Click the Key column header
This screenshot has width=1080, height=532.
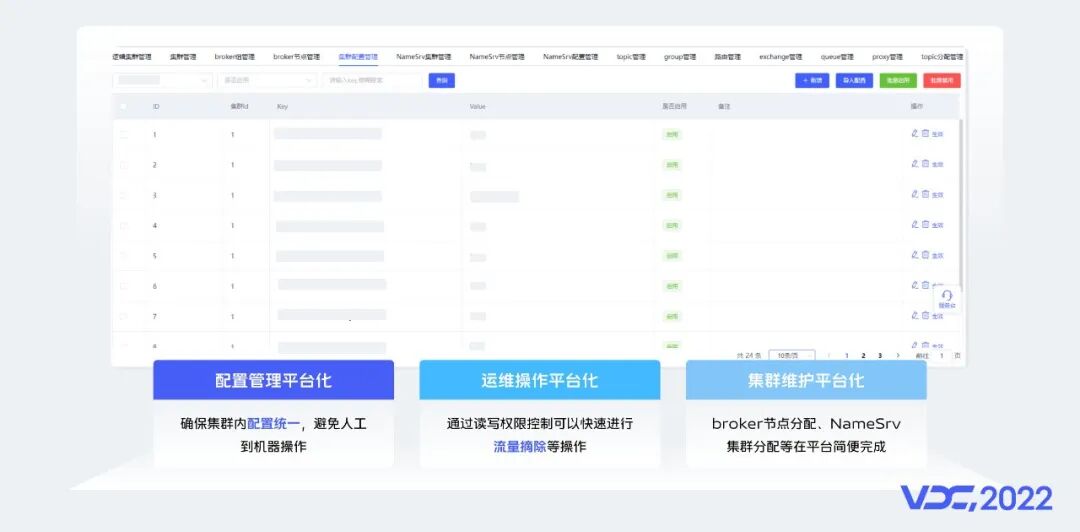pos(282,107)
